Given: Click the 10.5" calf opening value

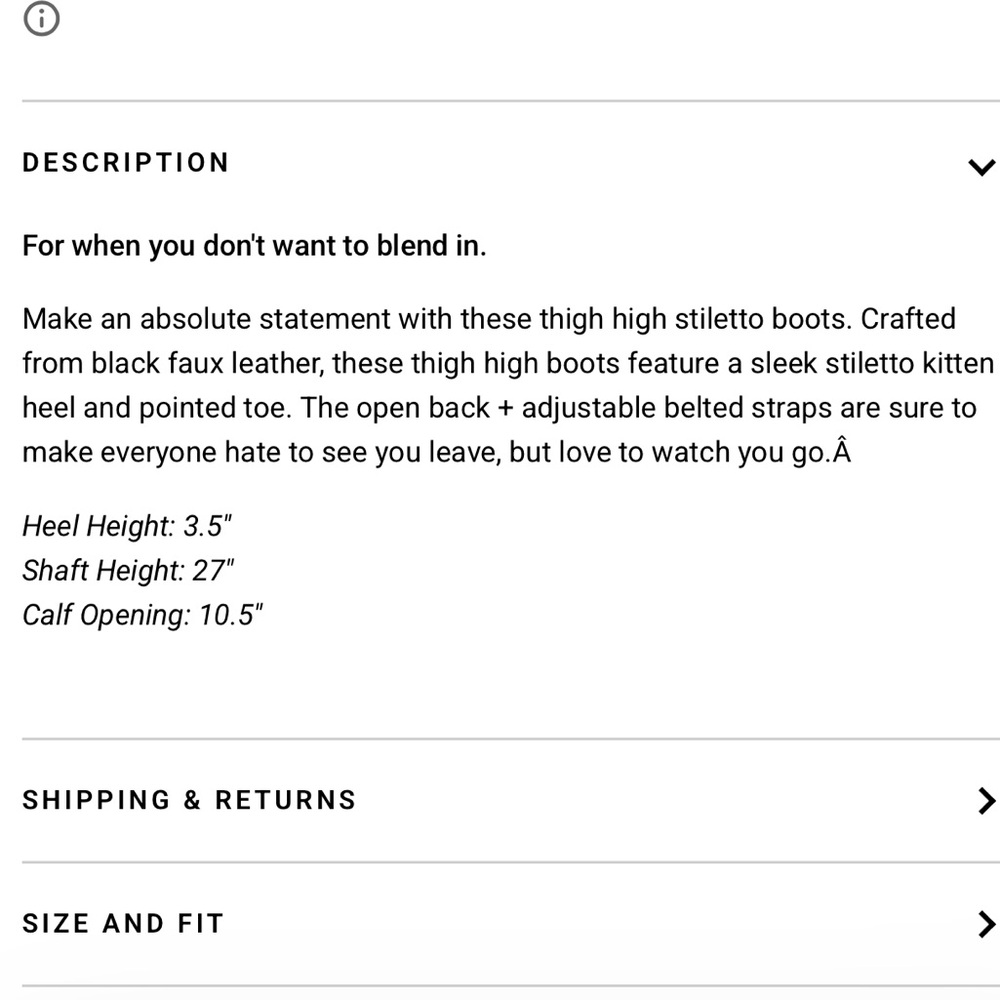Looking at the screenshot, I should pyautogui.click(x=231, y=615).
